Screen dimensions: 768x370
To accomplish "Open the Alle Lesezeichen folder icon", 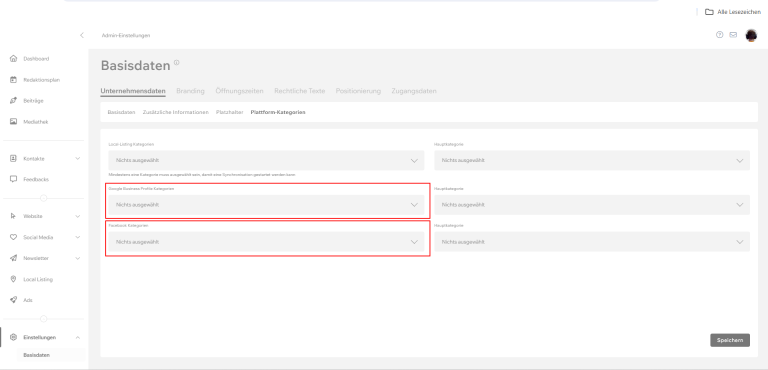I will point(709,12).
